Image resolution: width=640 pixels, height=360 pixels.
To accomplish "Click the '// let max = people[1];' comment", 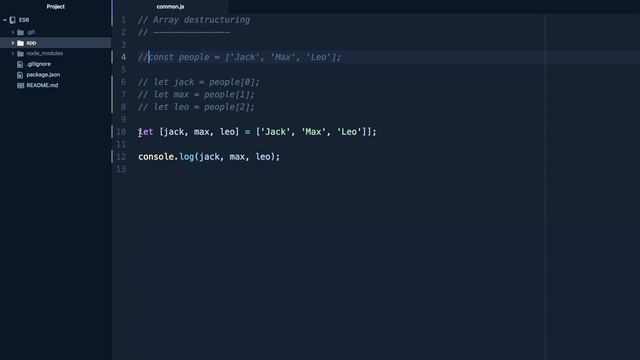I will coord(196,95).
